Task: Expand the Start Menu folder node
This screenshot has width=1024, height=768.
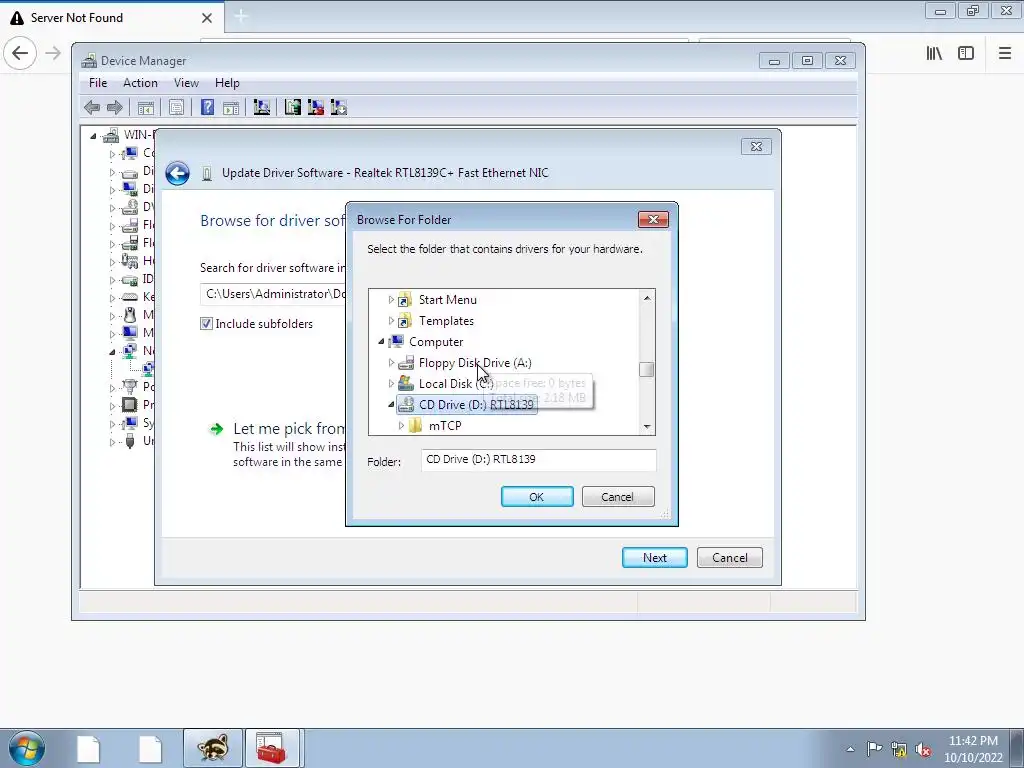Action: tap(391, 300)
